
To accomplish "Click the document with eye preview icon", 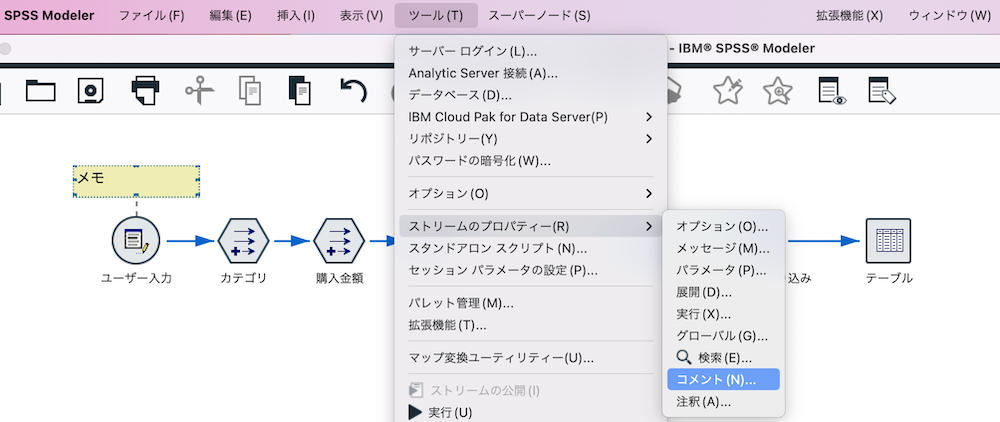I will (832, 91).
